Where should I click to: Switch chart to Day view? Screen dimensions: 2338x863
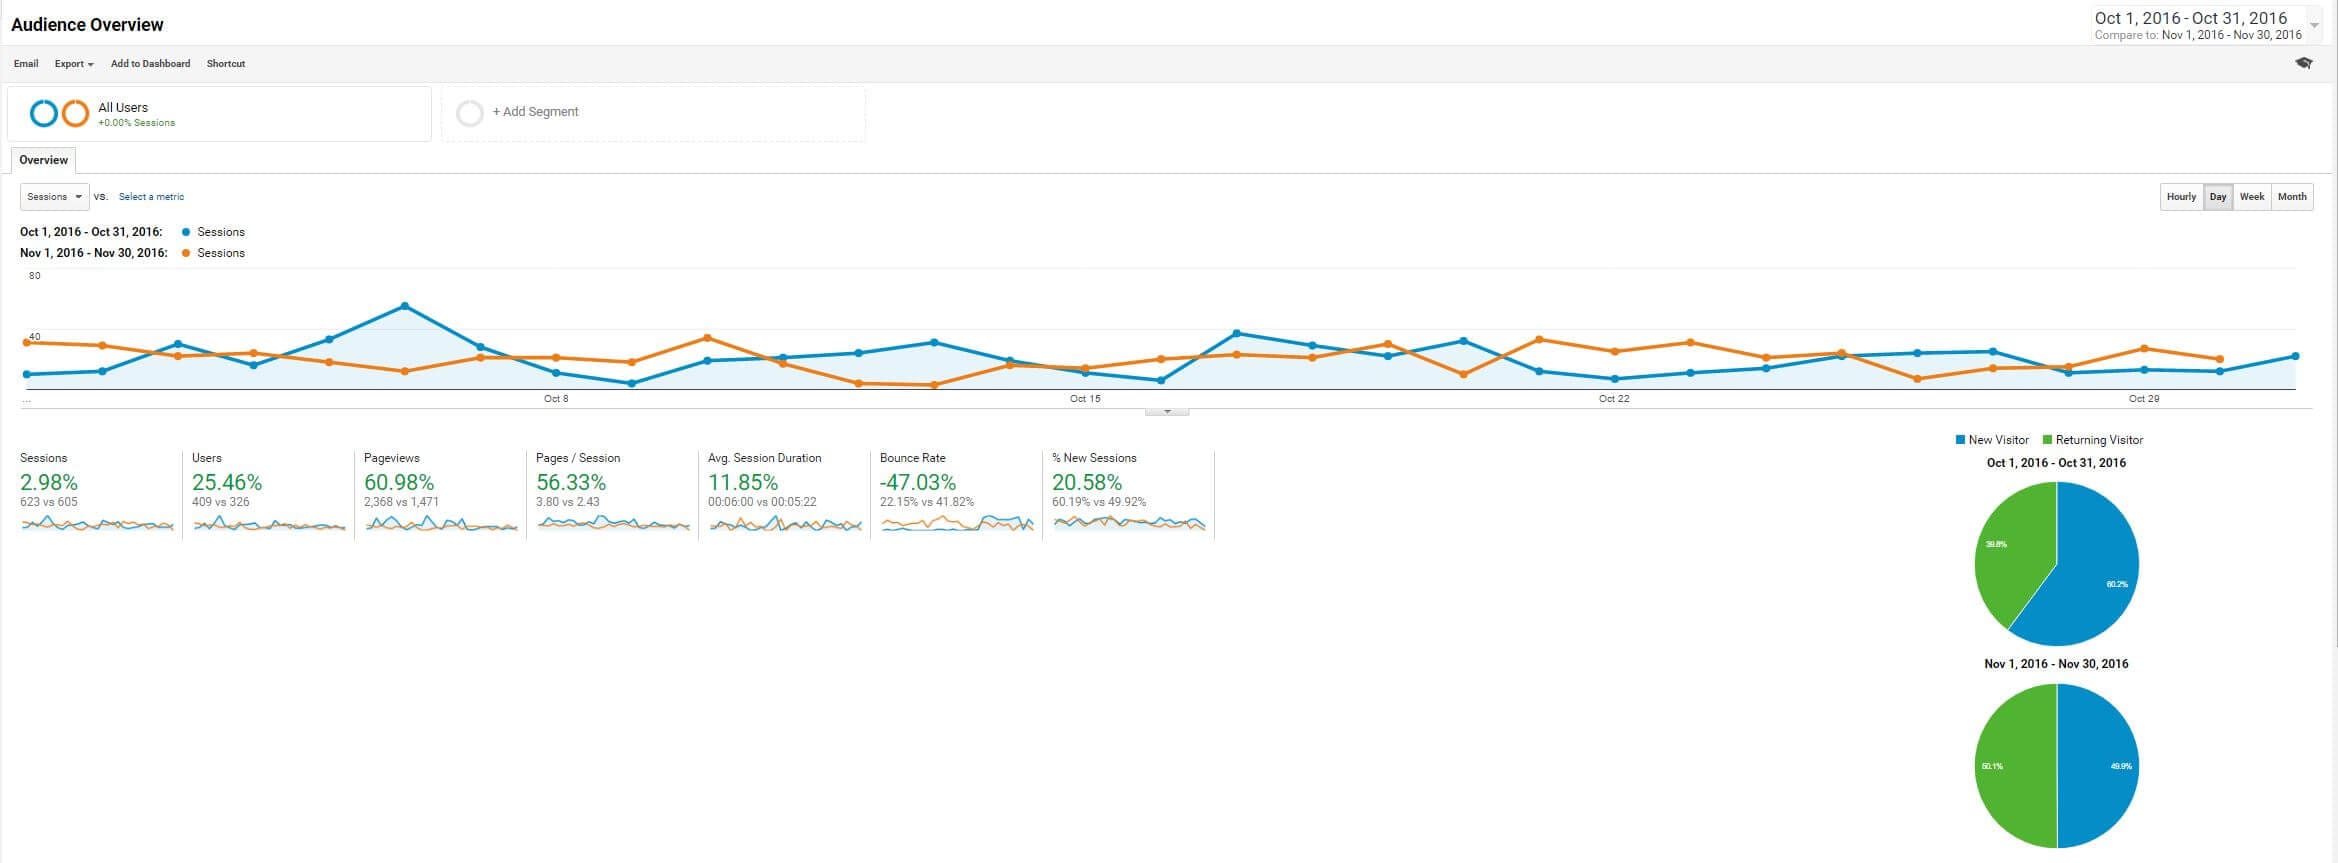click(2218, 197)
